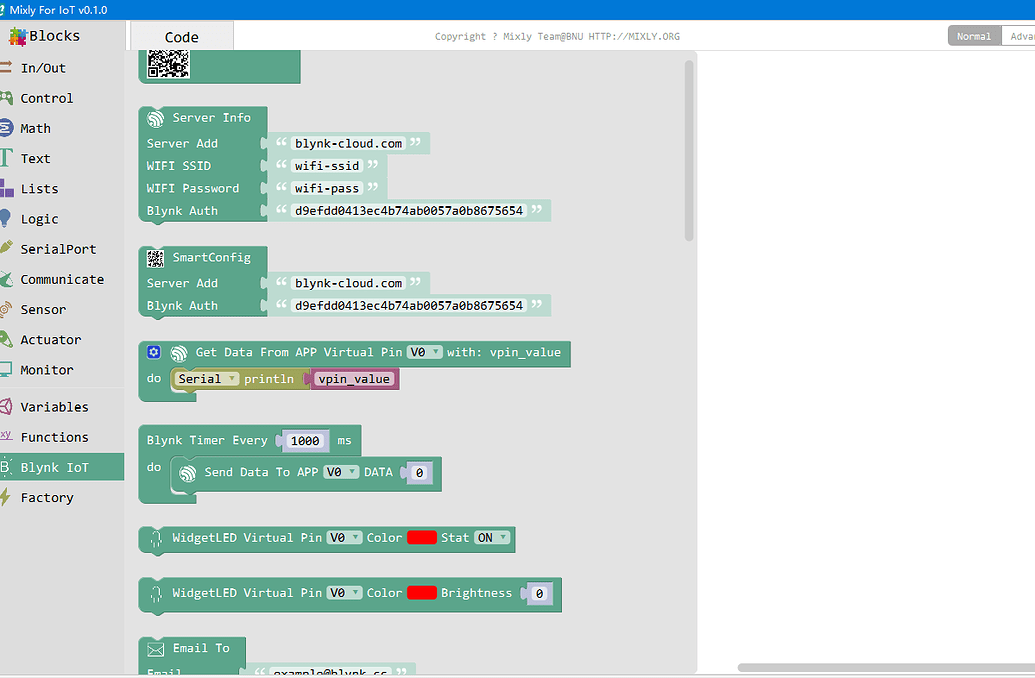Click the Variables category icon
Viewport: 1035px width, 678px height.
(x=6, y=407)
